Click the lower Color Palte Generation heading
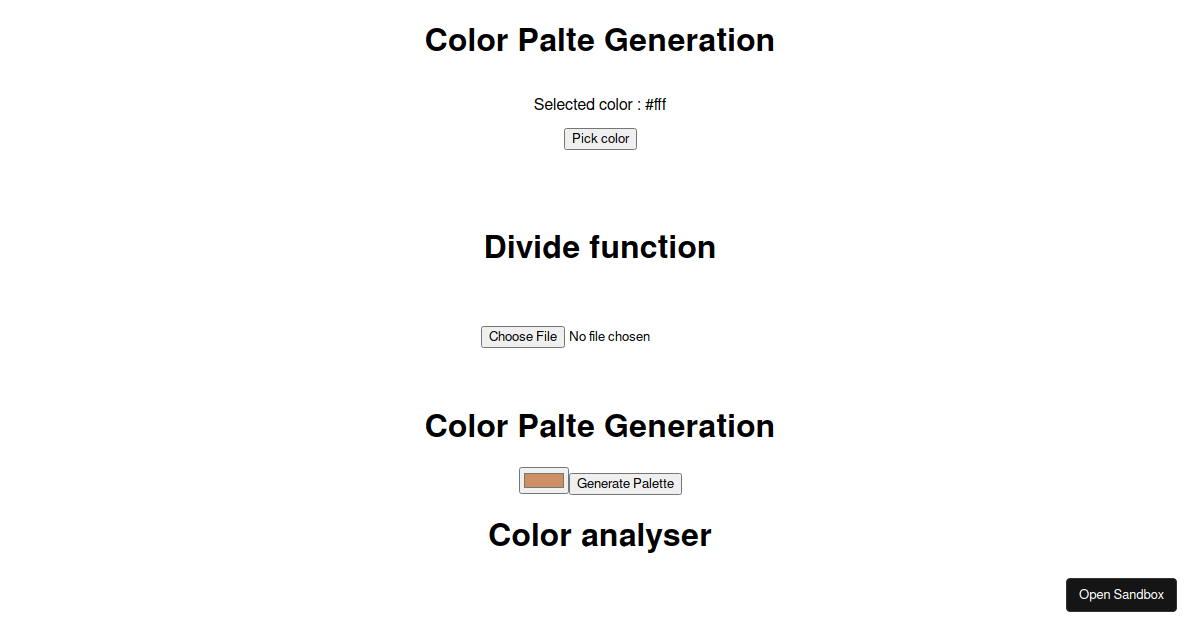 tap(600, 426)
